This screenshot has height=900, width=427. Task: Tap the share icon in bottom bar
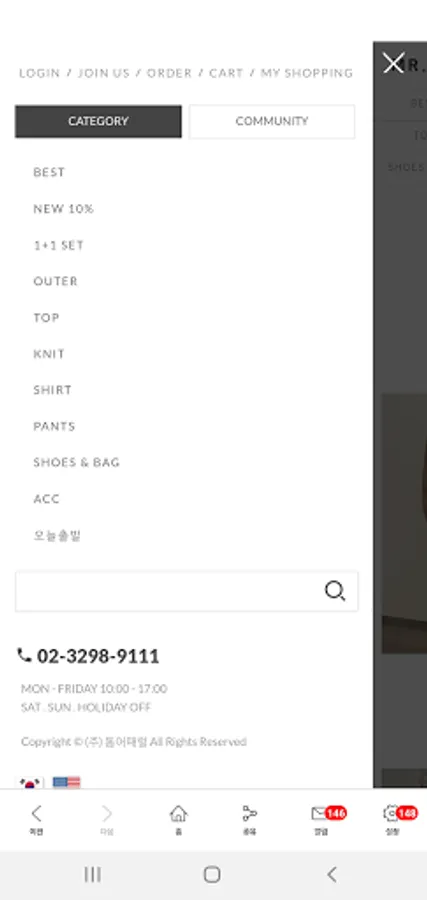249,819
